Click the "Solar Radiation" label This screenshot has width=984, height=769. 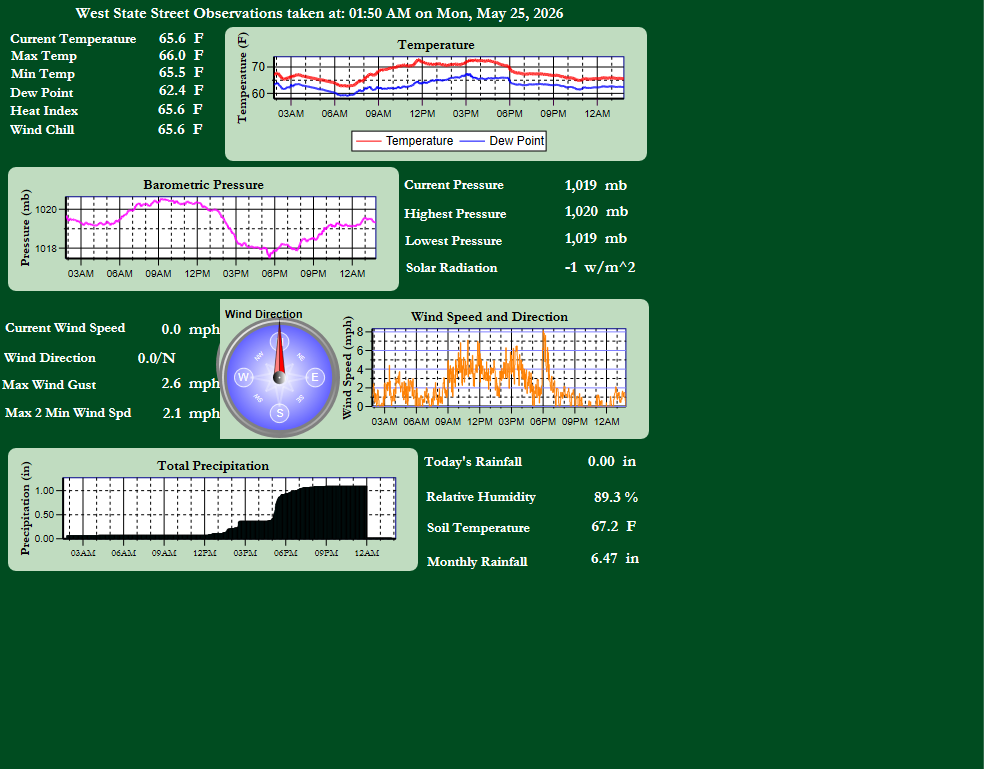tap(451, 267)
